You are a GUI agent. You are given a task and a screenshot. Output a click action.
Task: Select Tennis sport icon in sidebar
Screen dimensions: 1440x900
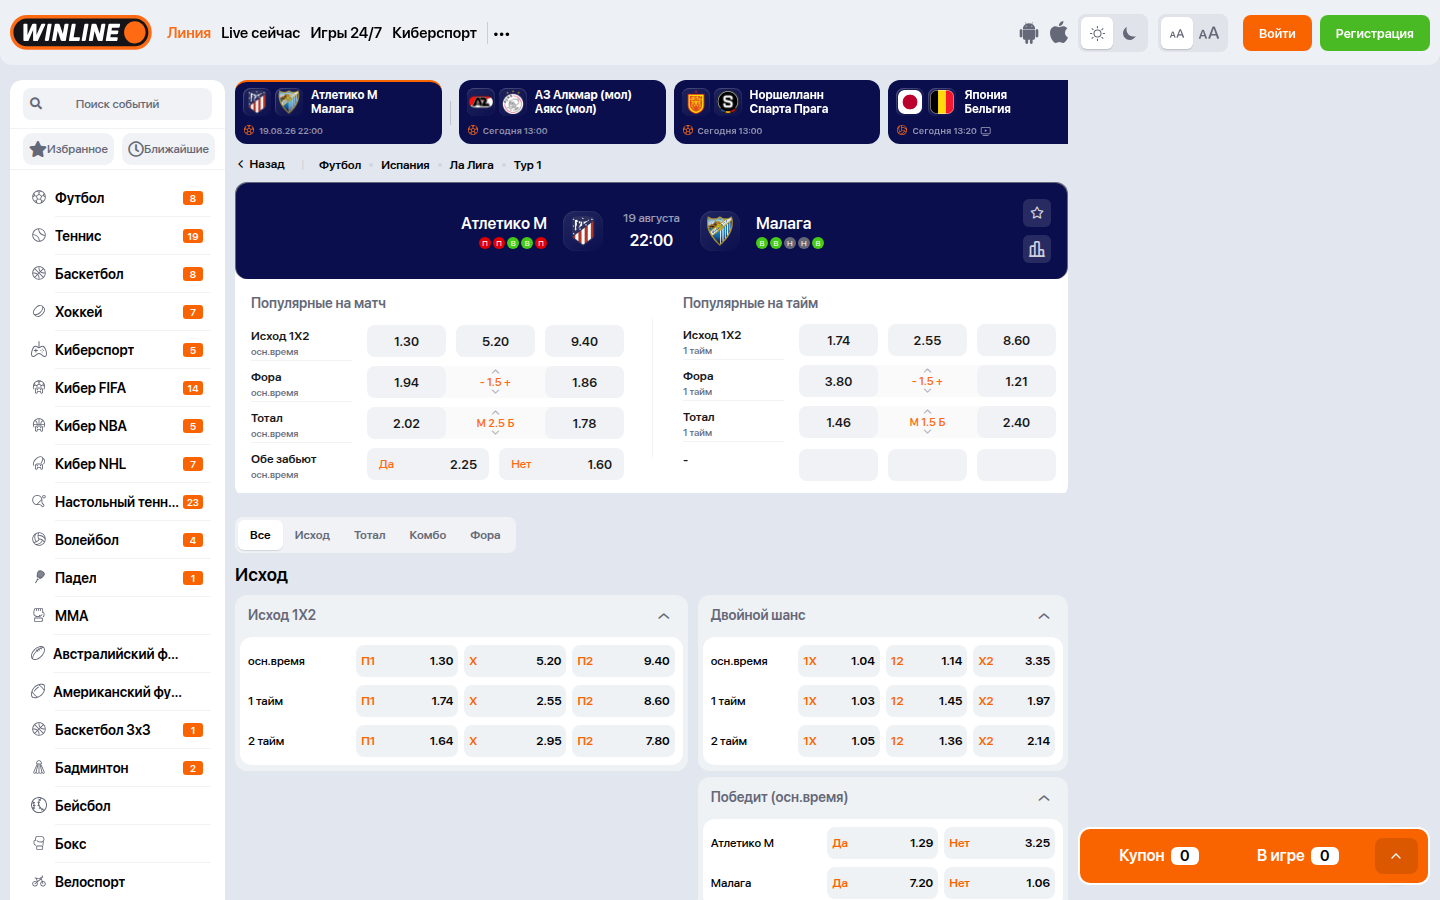[39, 235]
